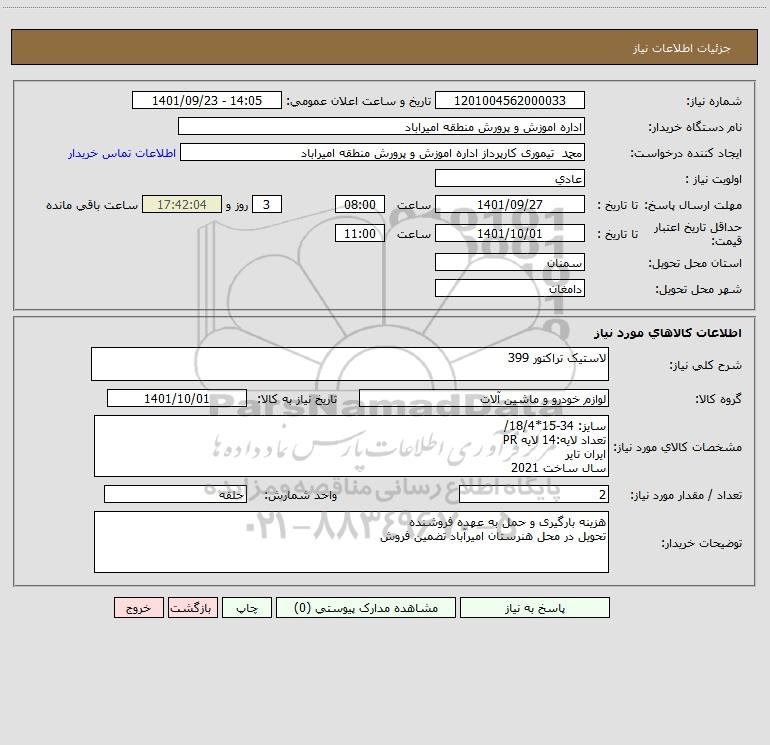Click the توضیحات خریدار text area
Screen dimensions: 770x745
pyautogui.click(x=351, y=542)
